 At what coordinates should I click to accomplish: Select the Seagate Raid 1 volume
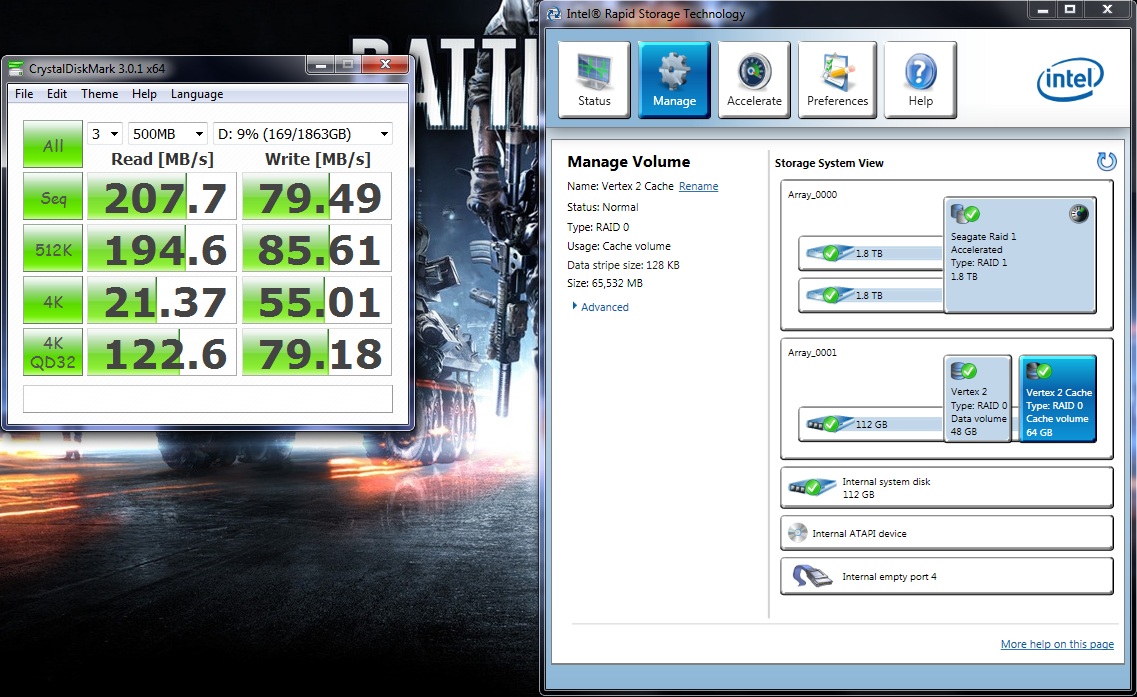1020,255
